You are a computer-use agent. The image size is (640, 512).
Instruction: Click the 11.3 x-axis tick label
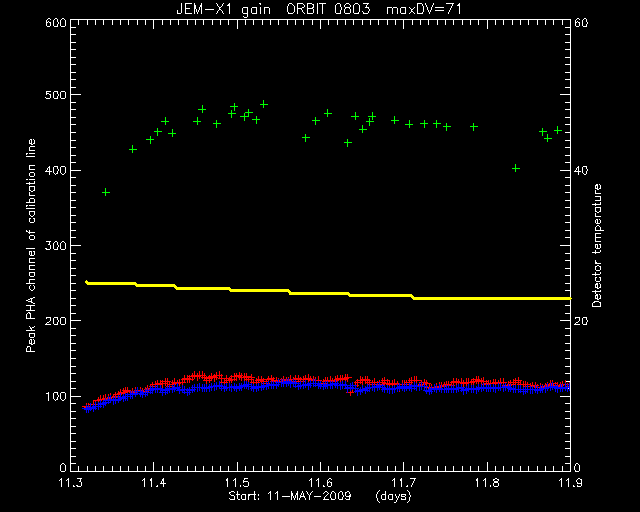tap(71, 483)
